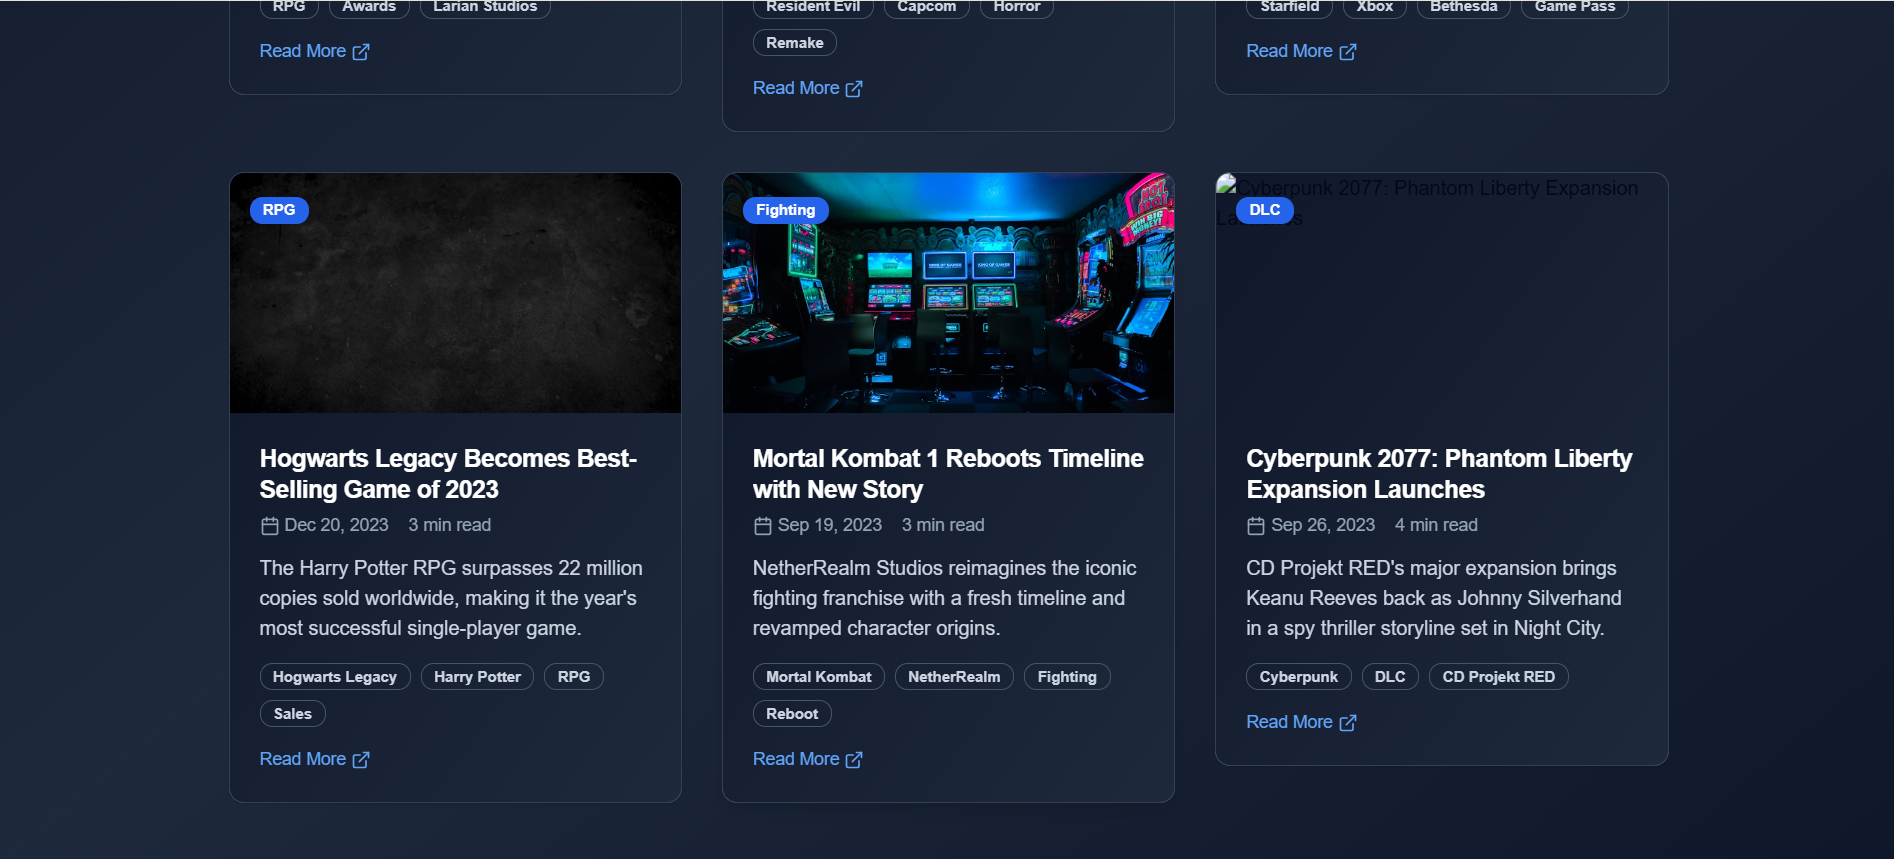Select the Sales tag
Screen dimensions: 1894x859
click(293, 714)
